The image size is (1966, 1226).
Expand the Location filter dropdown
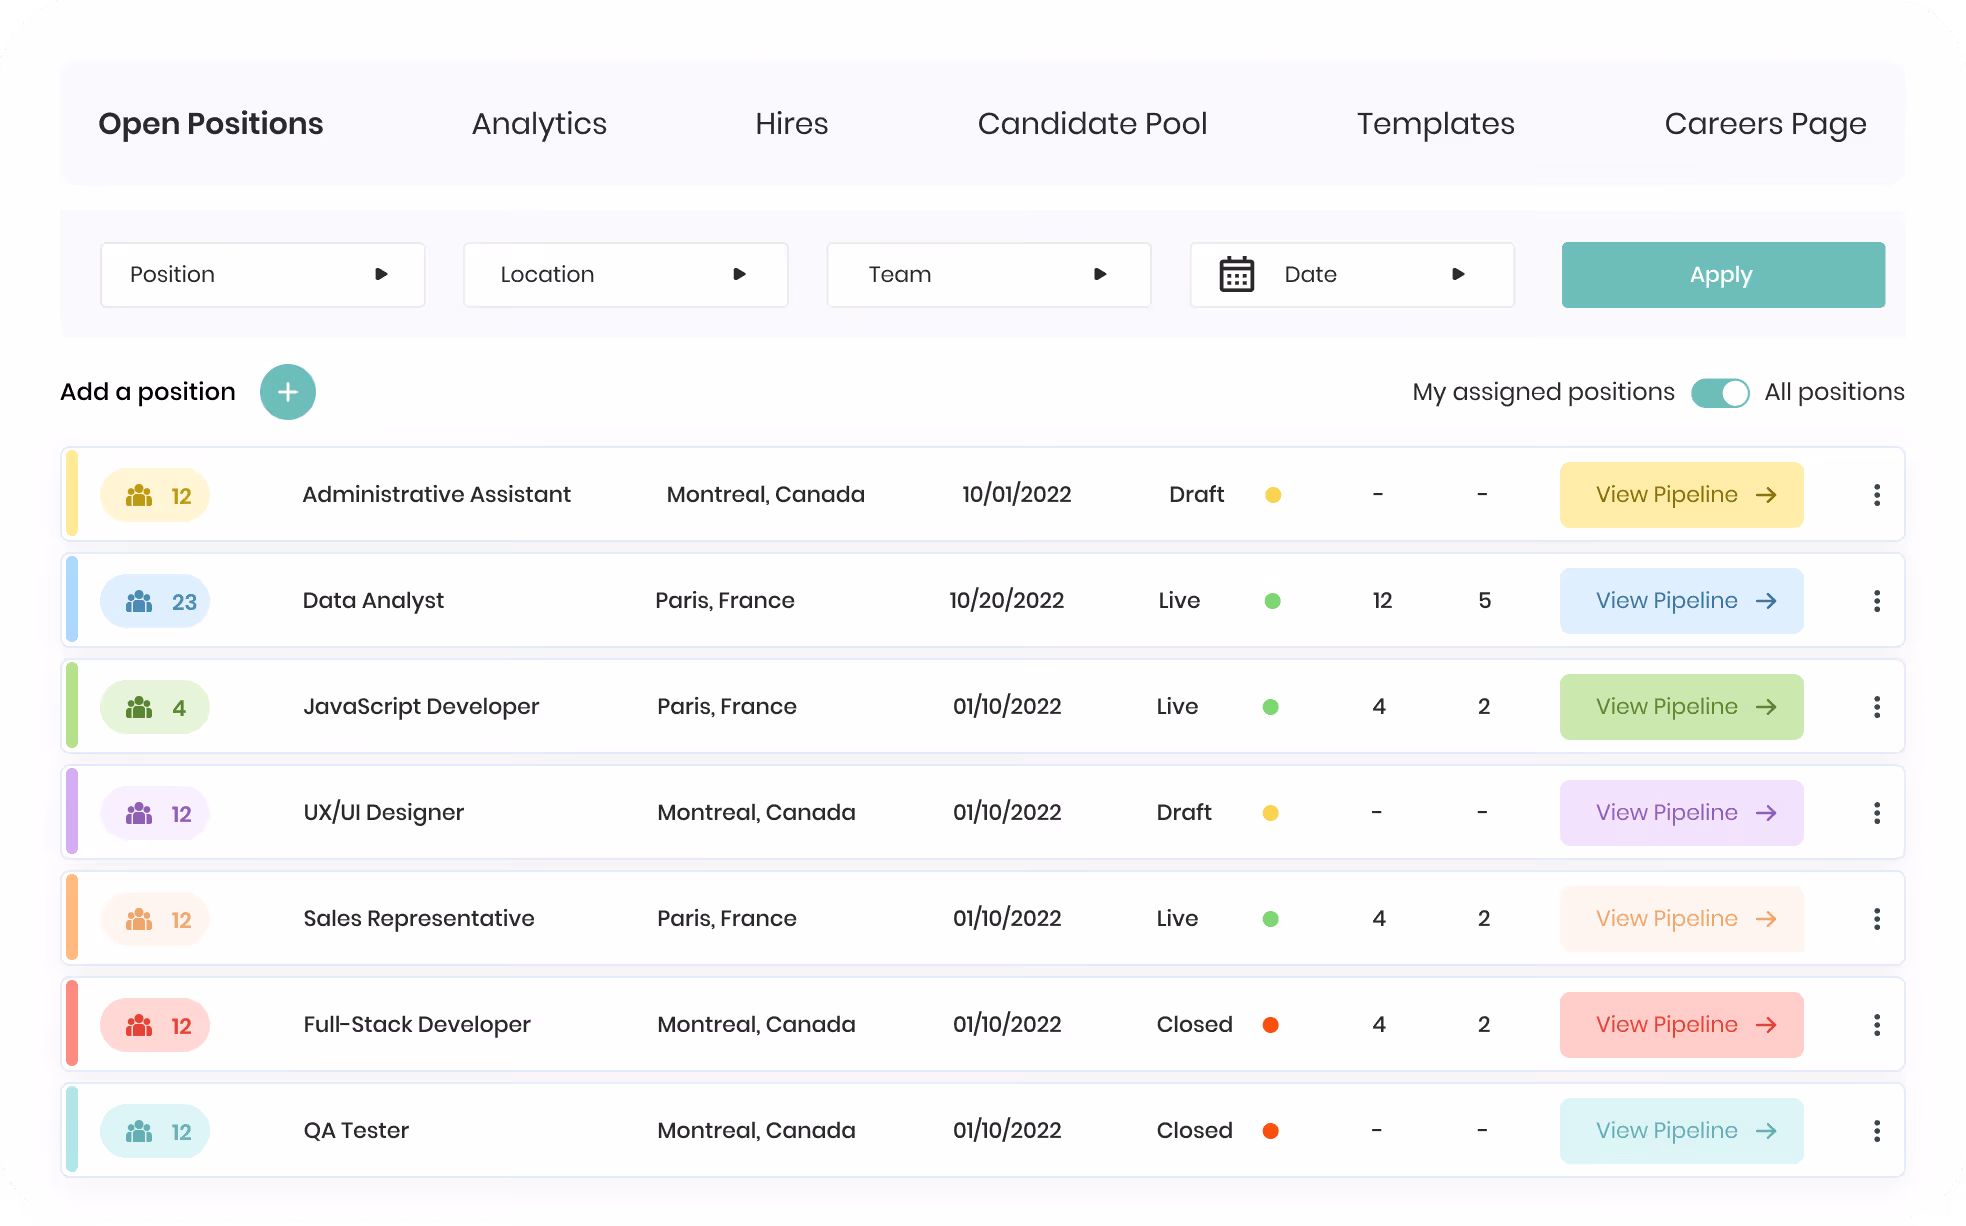point(626,275)
